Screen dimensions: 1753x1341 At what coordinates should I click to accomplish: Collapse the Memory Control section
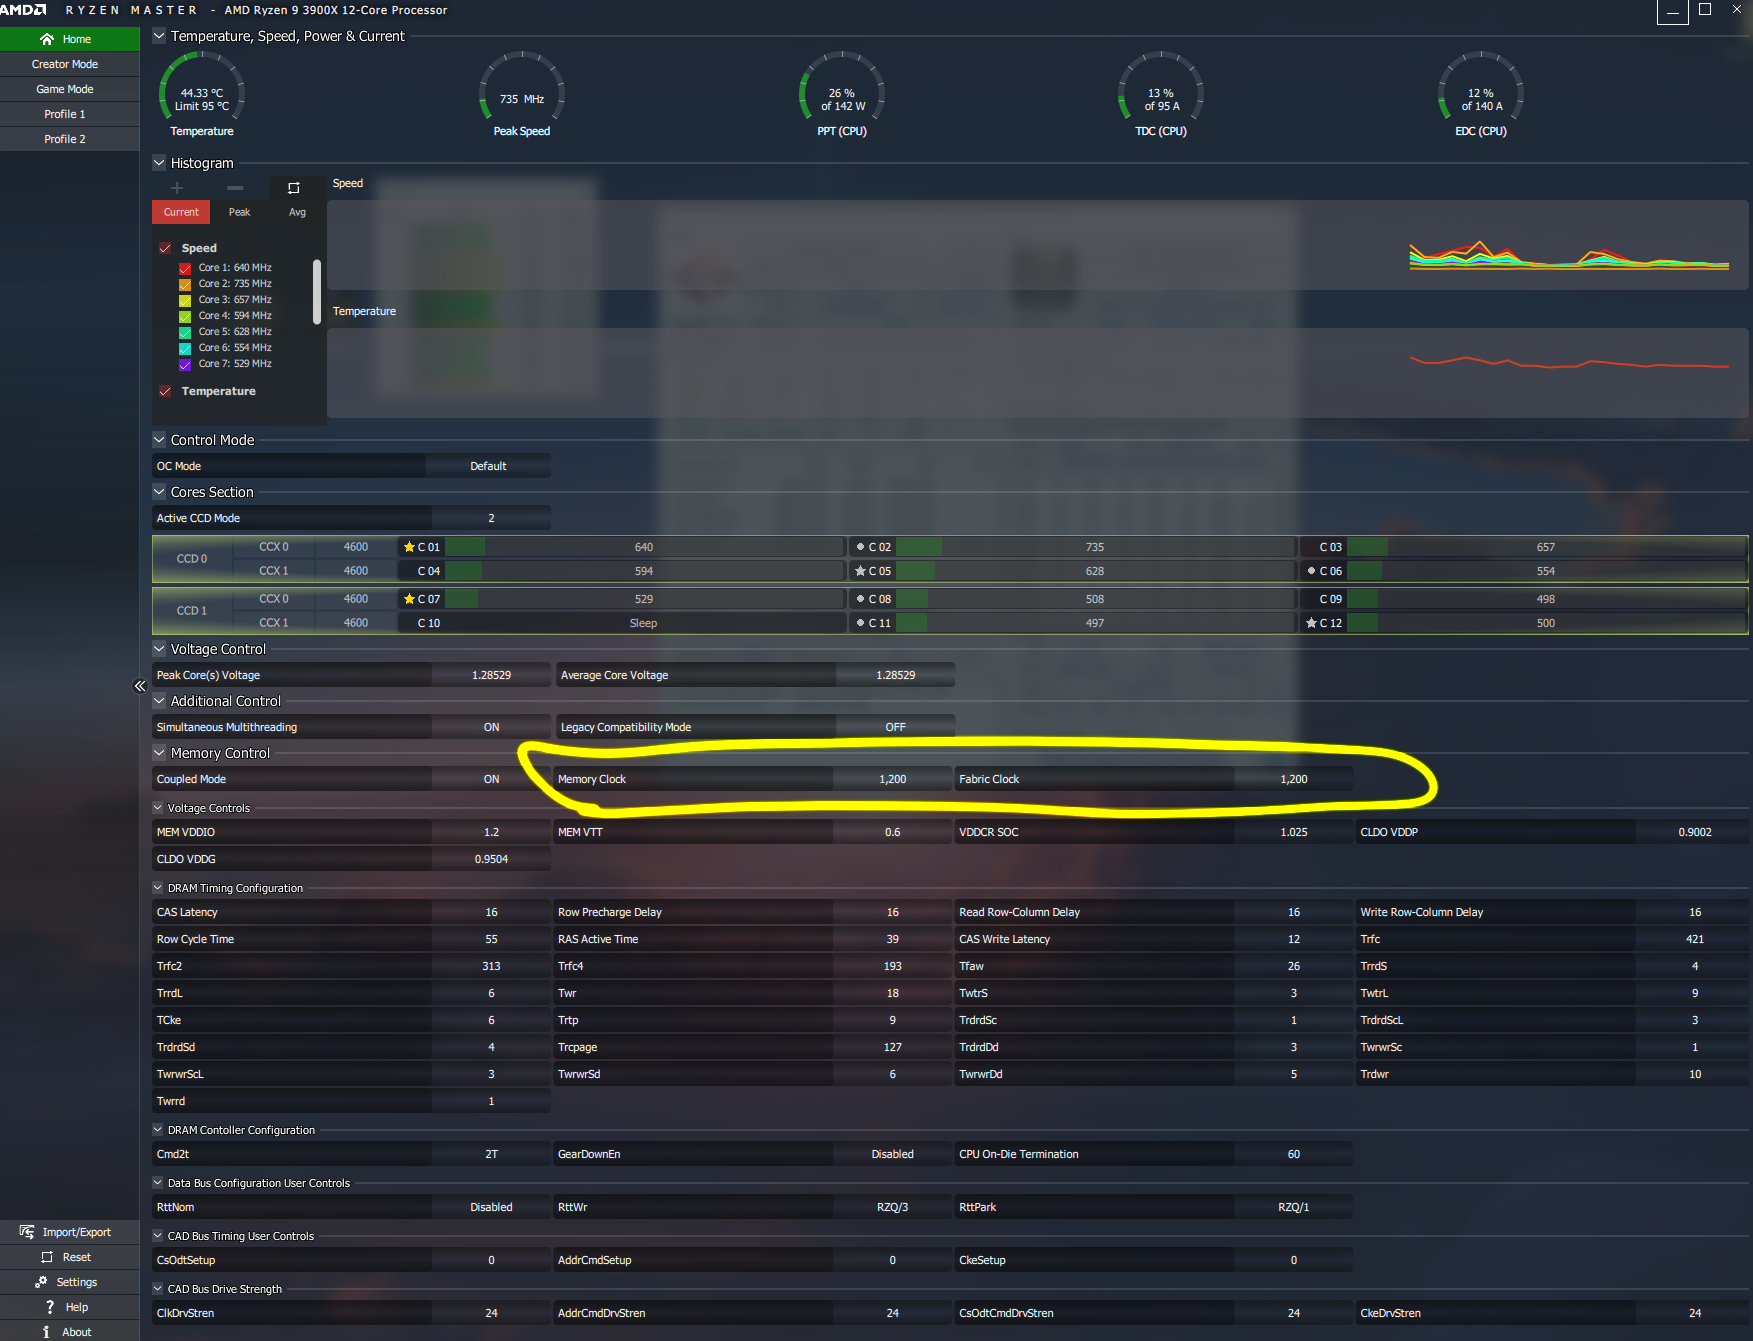point(159,752)
